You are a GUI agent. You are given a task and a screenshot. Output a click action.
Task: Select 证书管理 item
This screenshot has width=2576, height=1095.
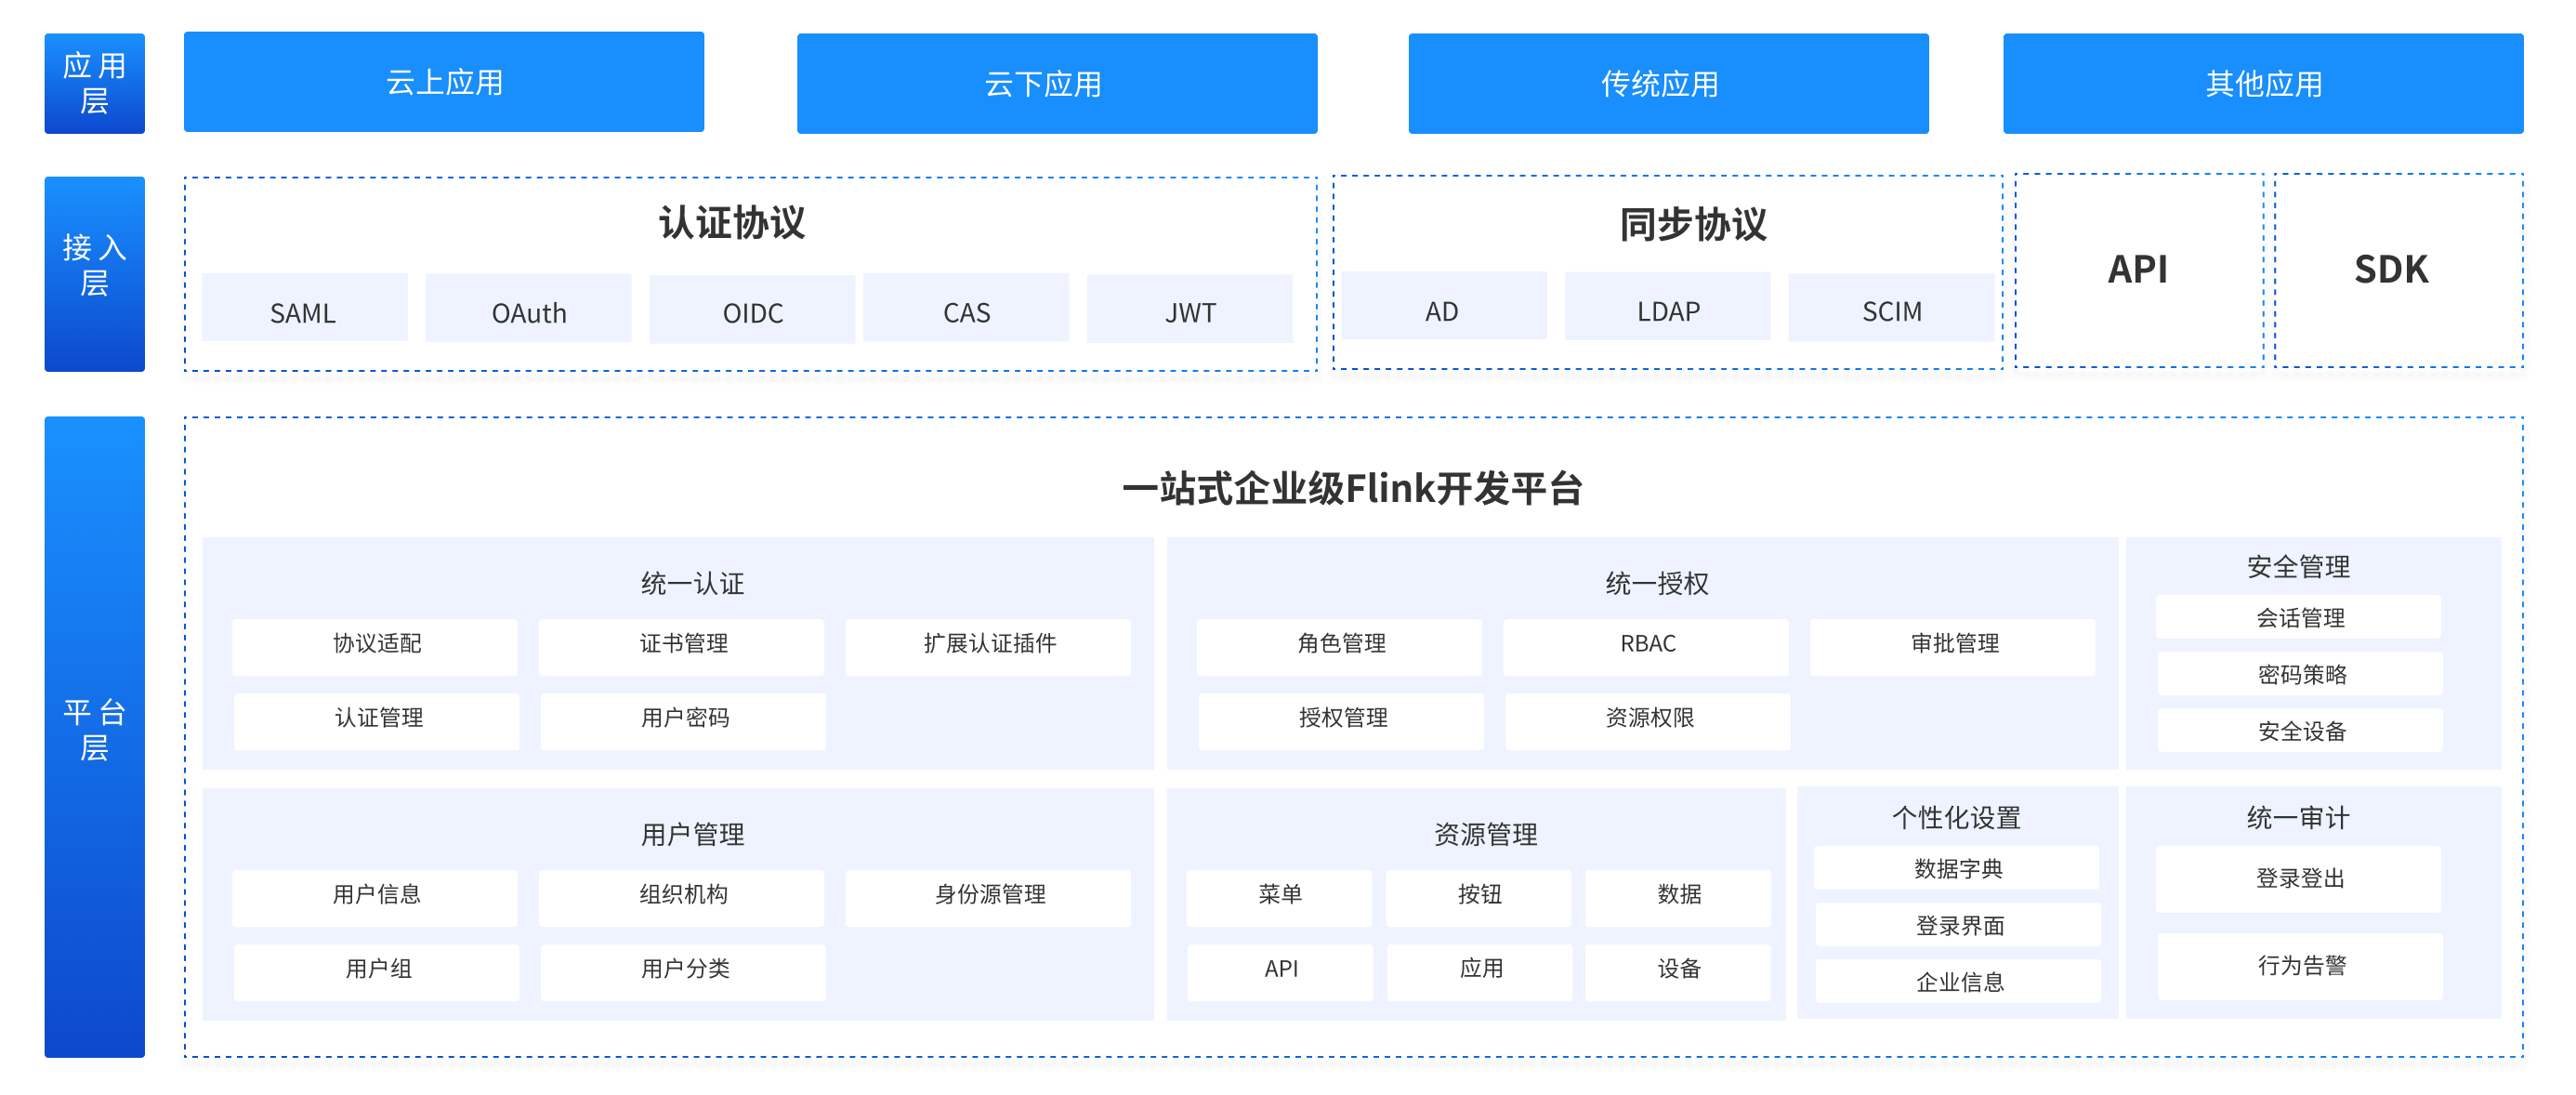tap(681, 647)
